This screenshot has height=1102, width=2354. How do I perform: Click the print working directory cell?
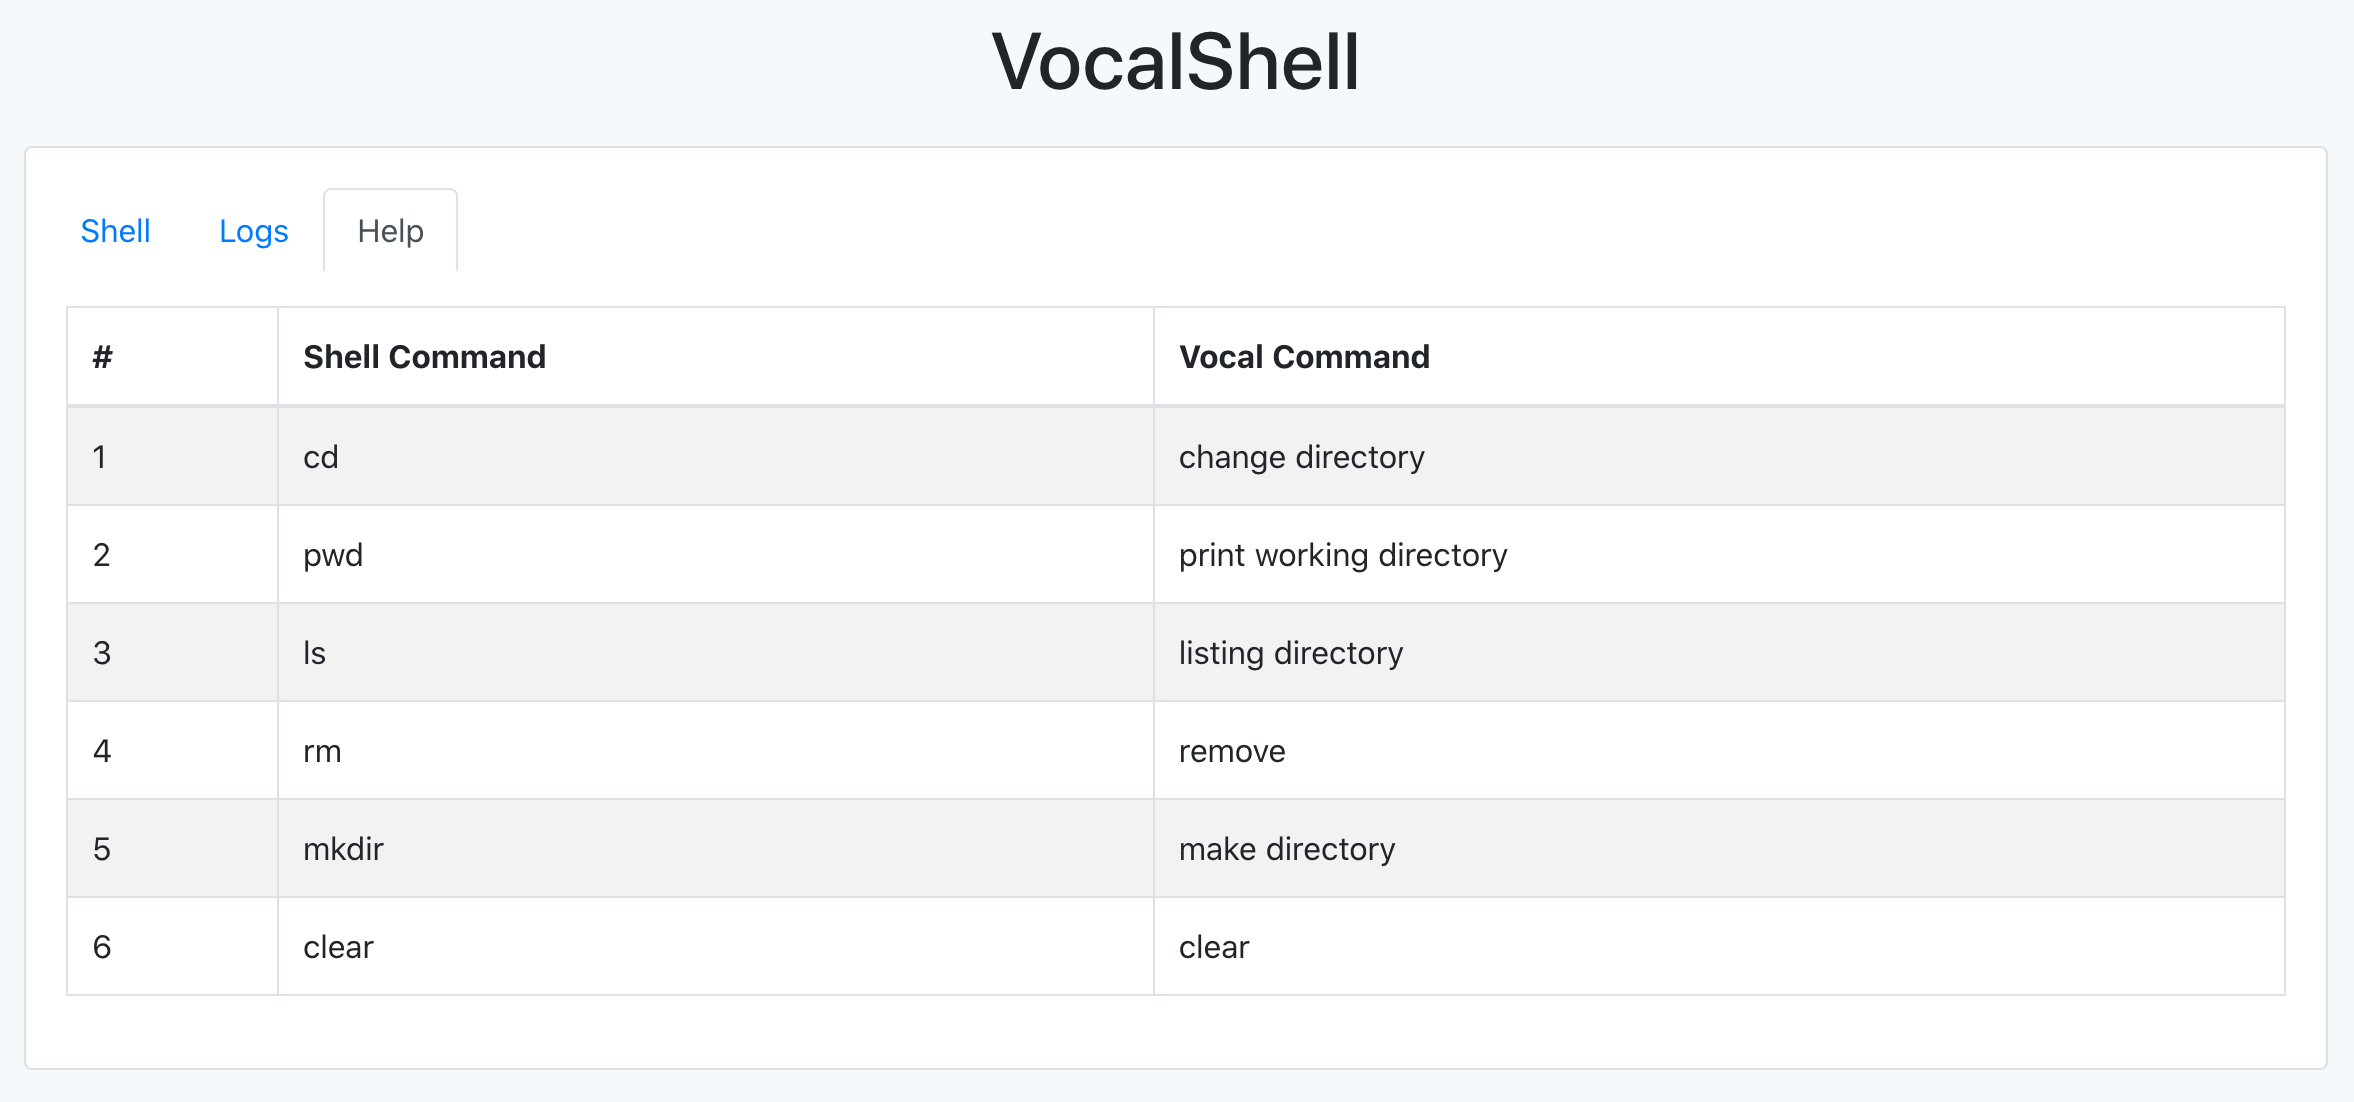(x=1342, y=555)
